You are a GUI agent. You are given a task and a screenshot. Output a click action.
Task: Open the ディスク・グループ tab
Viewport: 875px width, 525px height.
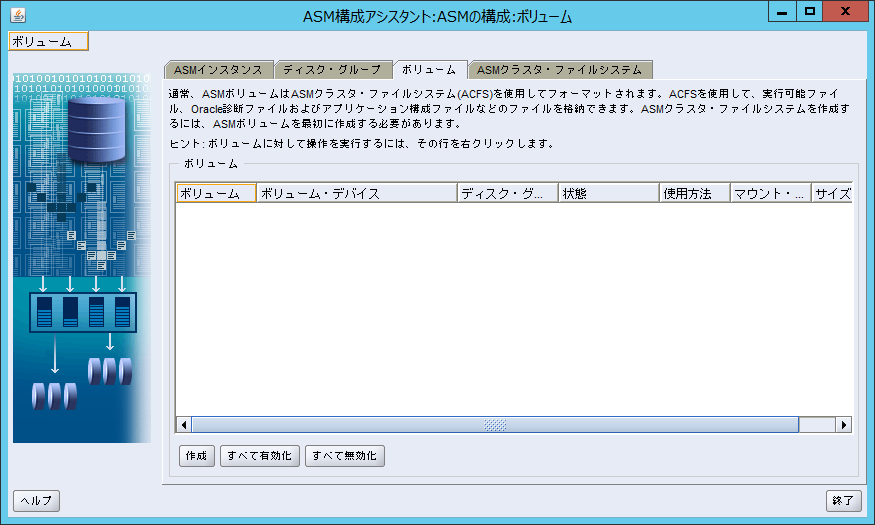[x=332, y=70]
